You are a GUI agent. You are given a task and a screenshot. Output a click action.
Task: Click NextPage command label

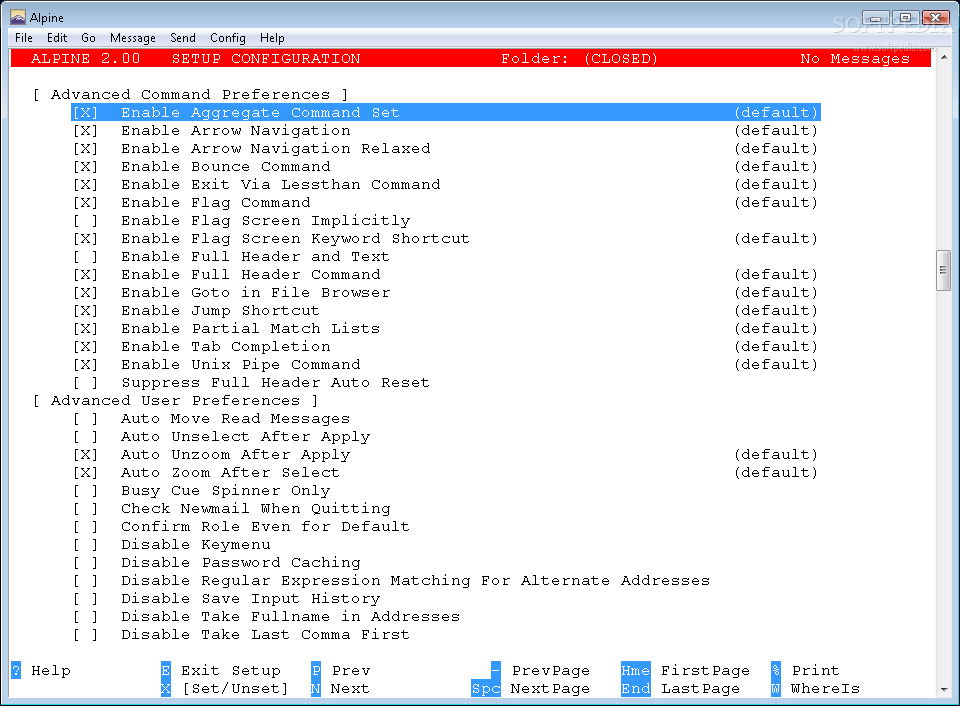(550, 689)
